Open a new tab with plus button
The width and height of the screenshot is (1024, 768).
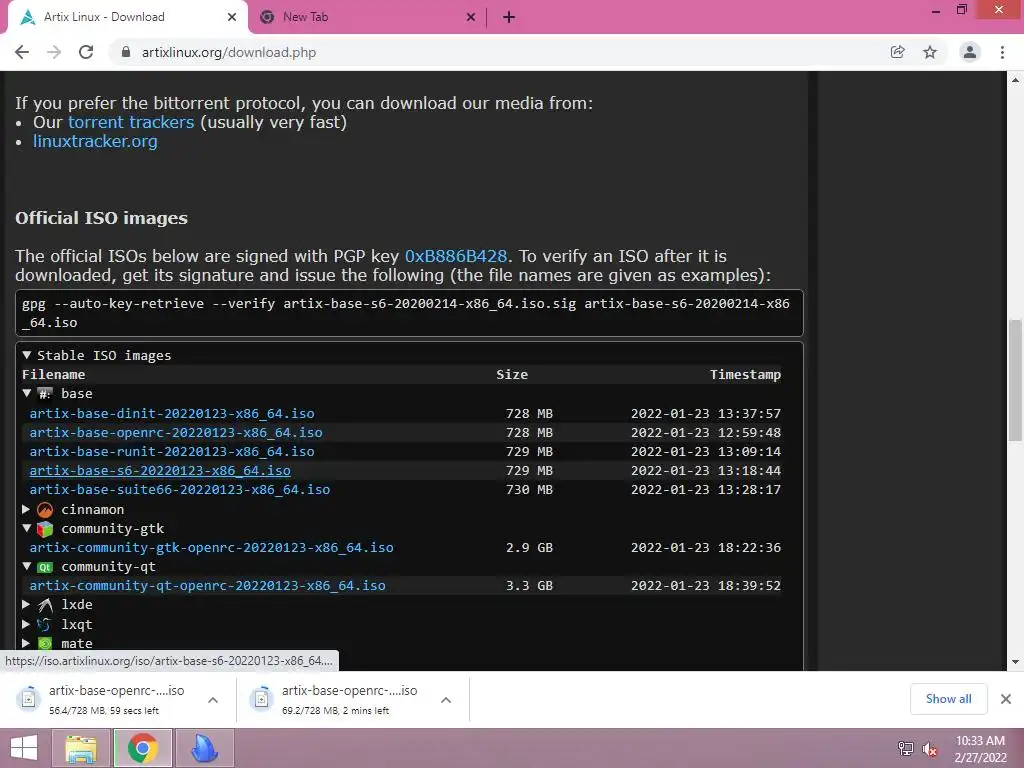[x=509, y=17]
